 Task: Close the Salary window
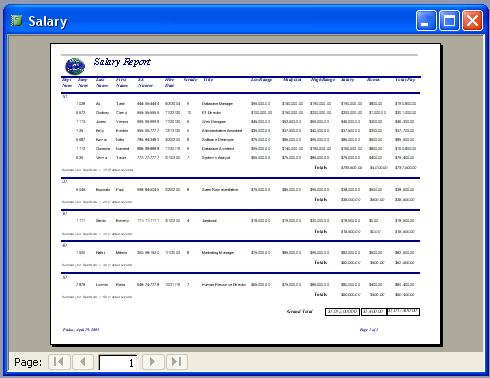[472, 21]
